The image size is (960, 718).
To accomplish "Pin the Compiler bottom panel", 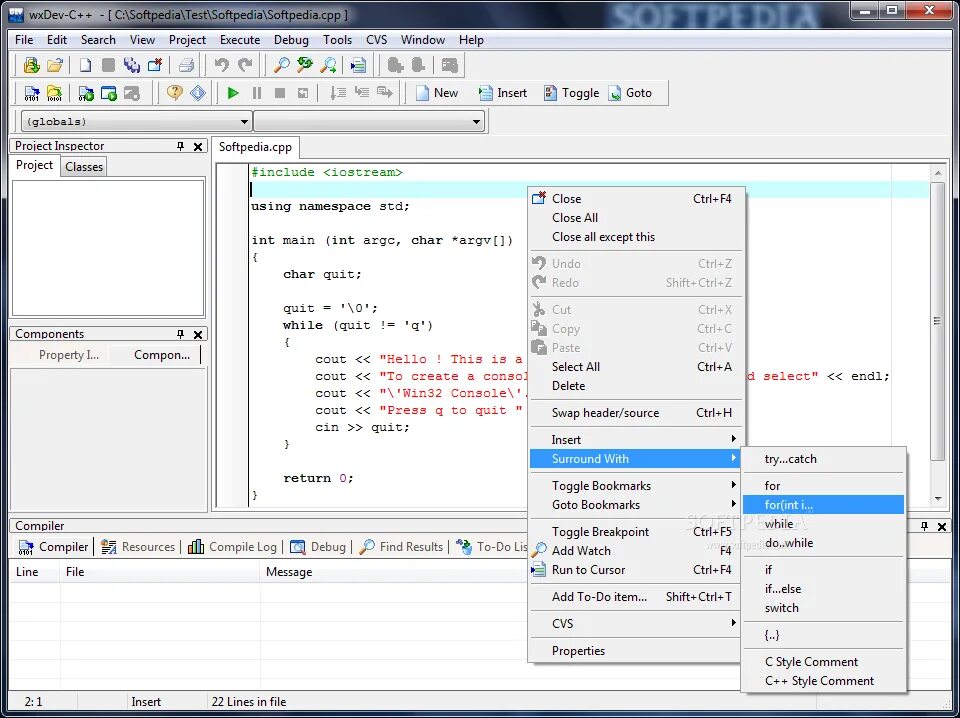I will [924, 526].
